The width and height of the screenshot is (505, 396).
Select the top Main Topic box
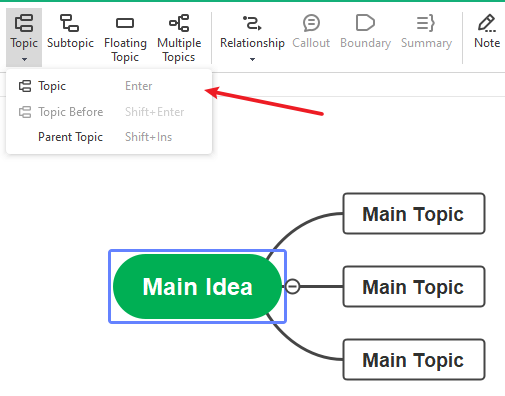click(x=414, y=213)
